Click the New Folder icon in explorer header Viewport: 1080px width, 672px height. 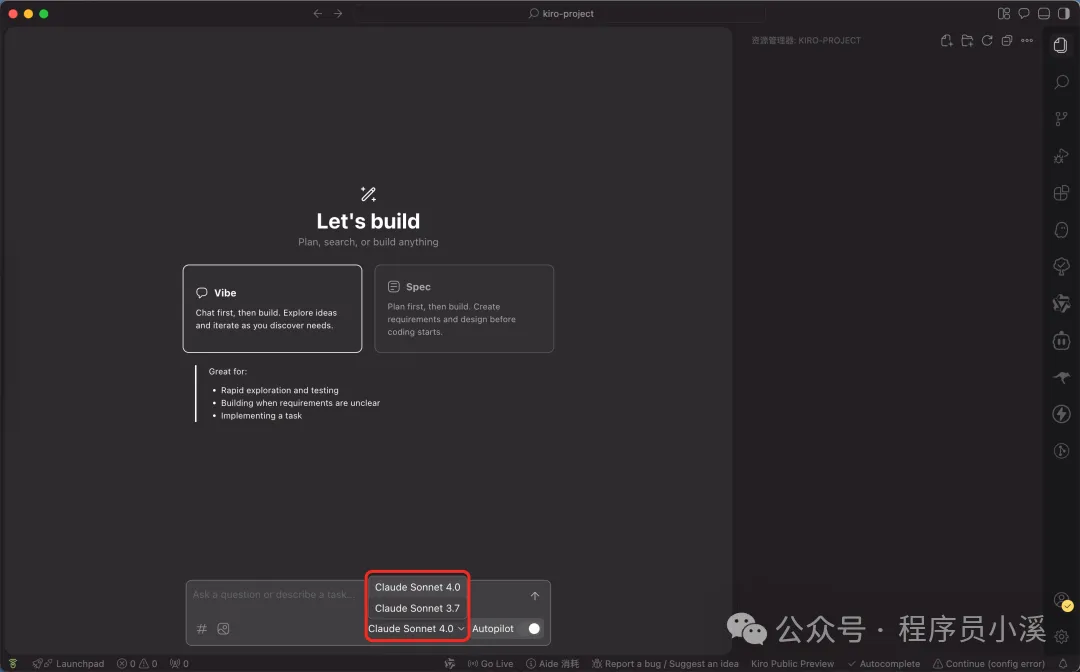(x=967, y=41)
